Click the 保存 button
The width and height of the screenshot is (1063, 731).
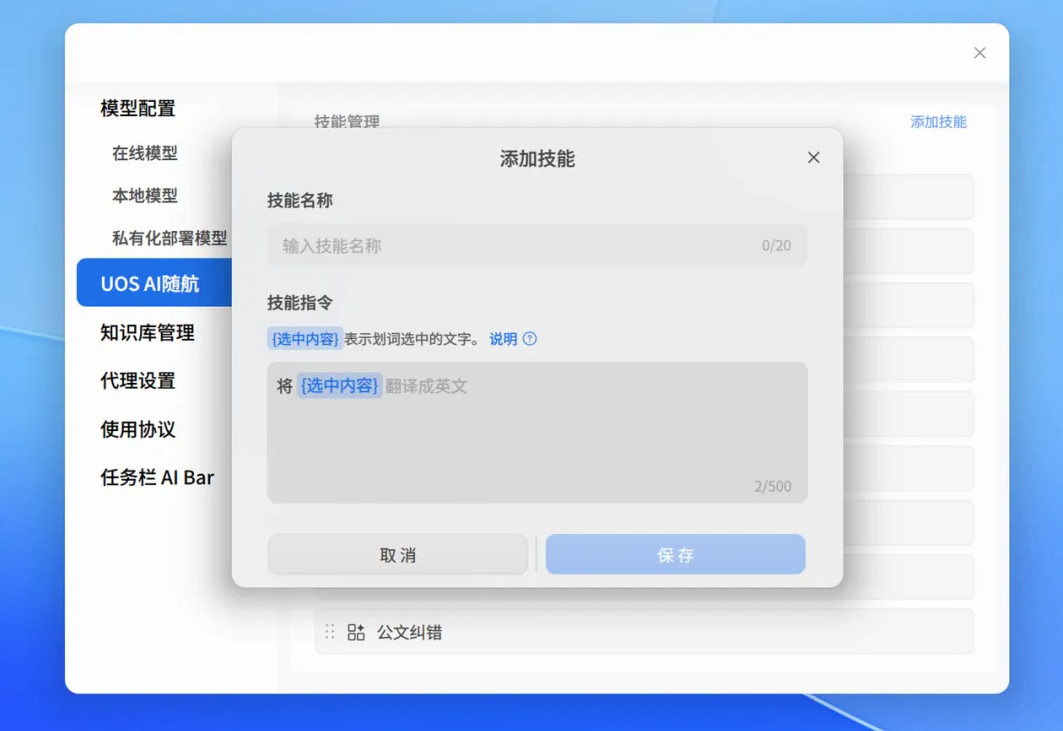point(675,555)
